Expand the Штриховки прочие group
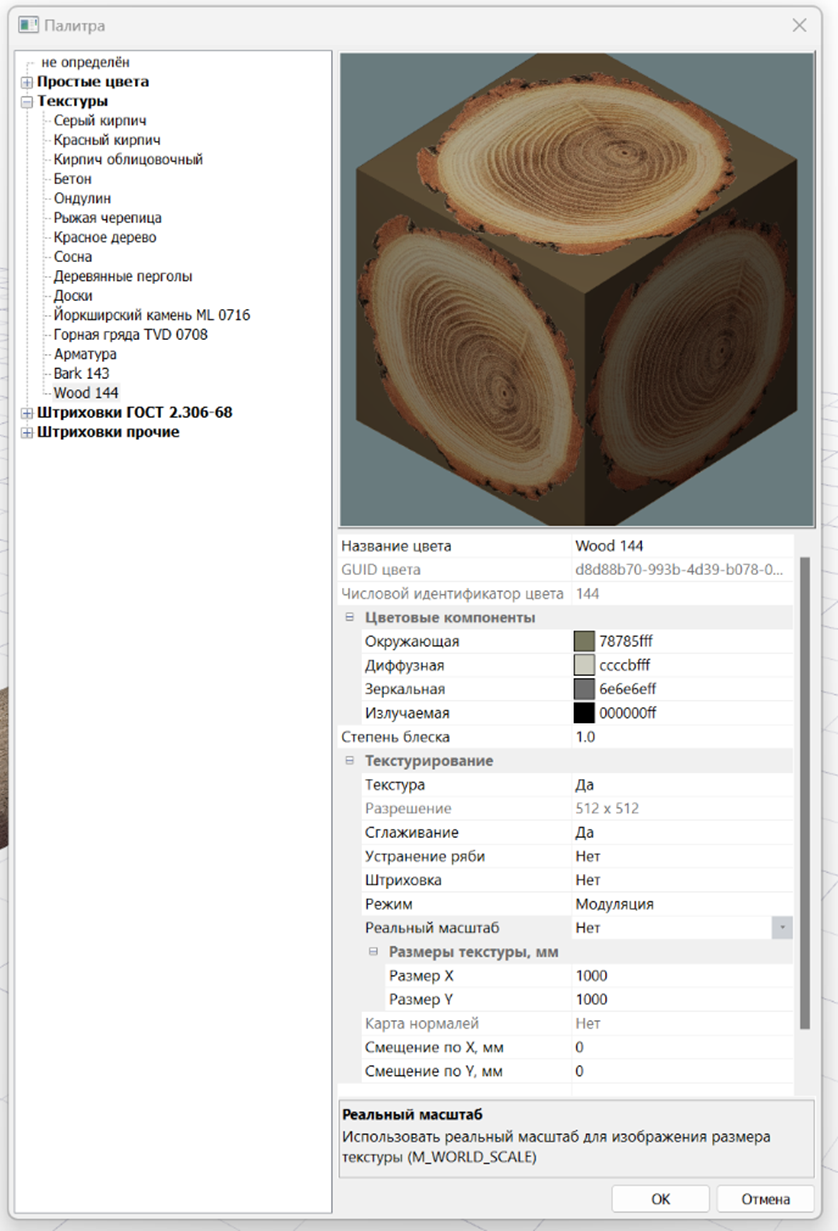 [x=27, y=433]
